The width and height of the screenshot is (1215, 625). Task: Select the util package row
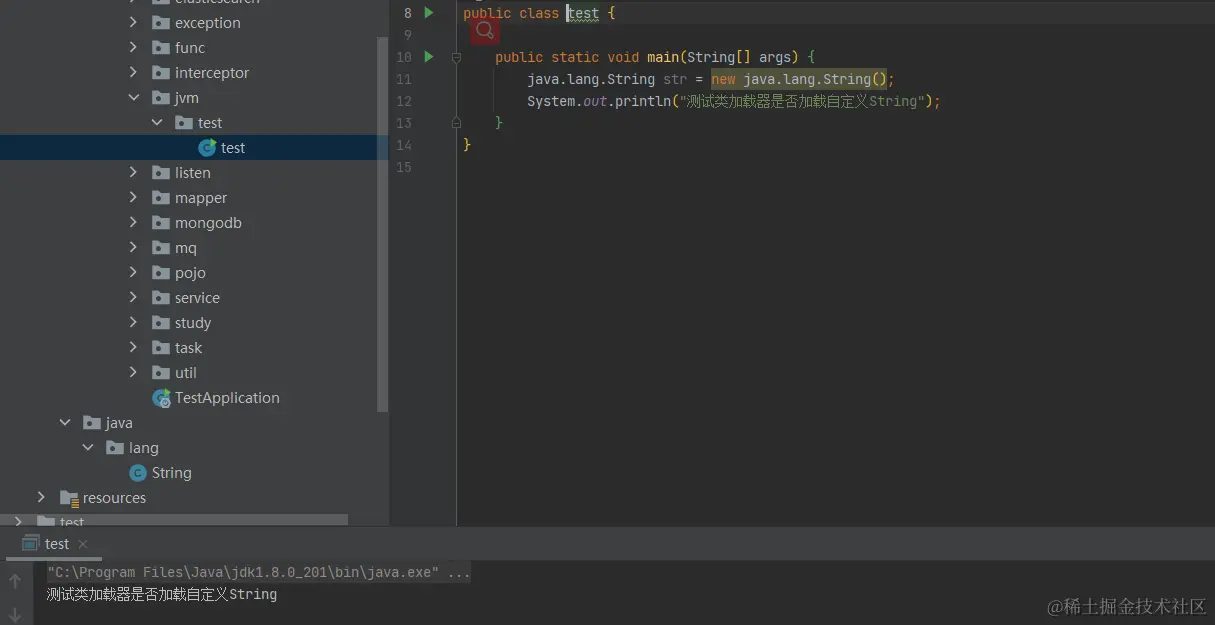[188, 373]
